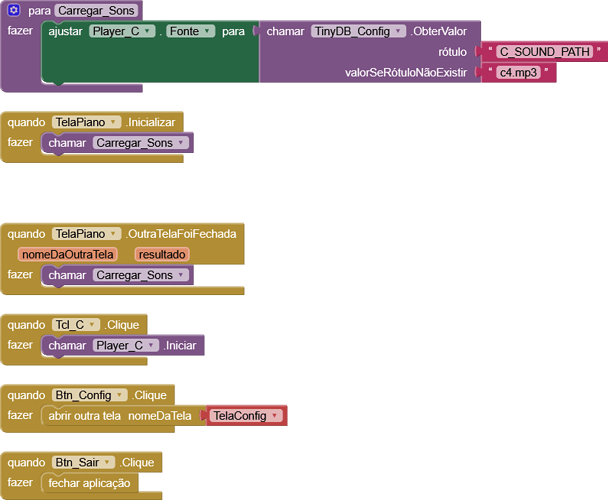The height and width of the screenshot is (500, 608).
Task: Click the nomeDaOutraTela parameter
Action: [68, 254]
